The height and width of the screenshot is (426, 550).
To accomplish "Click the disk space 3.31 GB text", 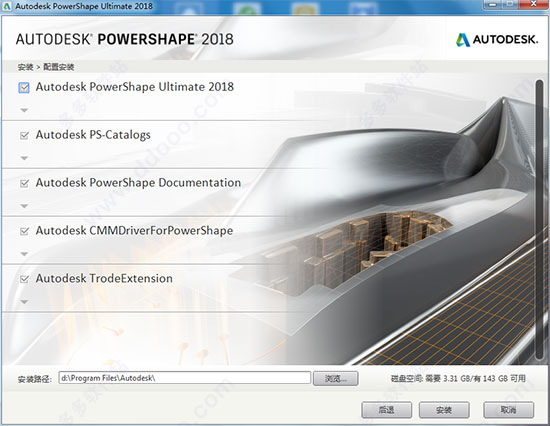I will tap(458, 379).
